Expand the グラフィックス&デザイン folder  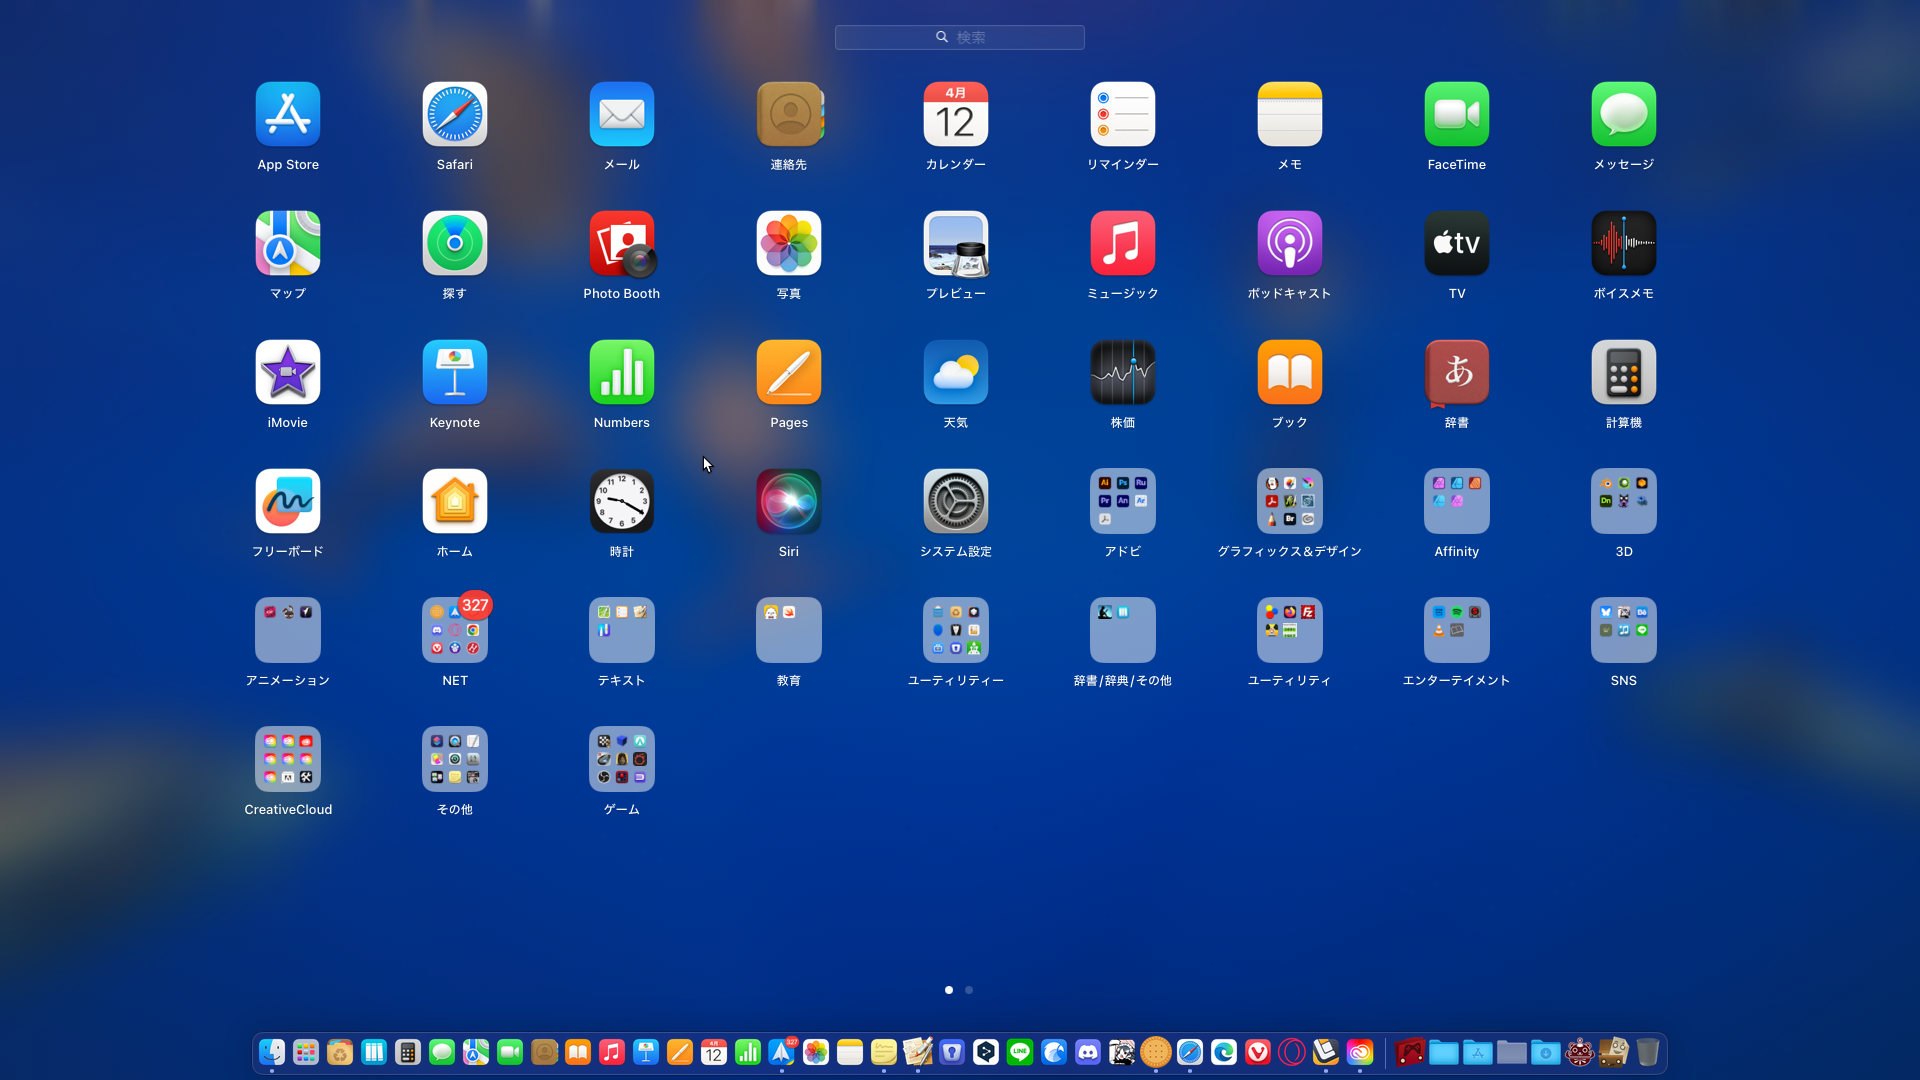(1290, 501)
